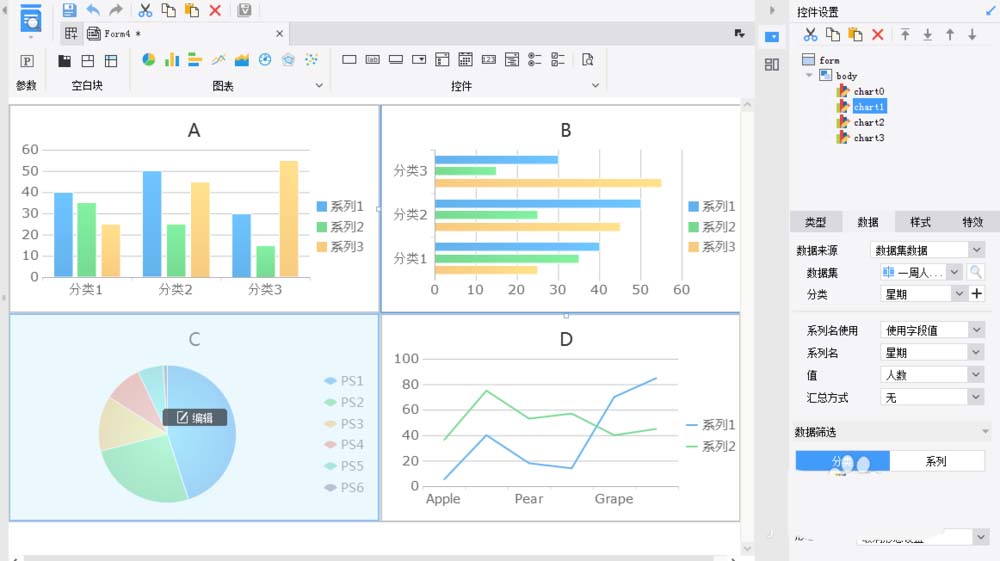
Task: Expand the 图表 toolbar group chevron
Action: [320, 86]
